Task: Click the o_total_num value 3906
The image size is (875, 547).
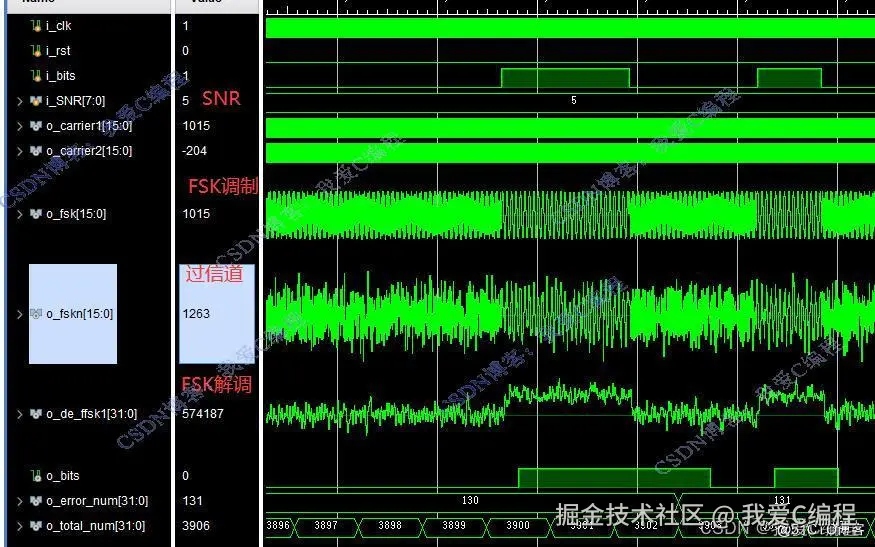Action: [x=196, y=526]
